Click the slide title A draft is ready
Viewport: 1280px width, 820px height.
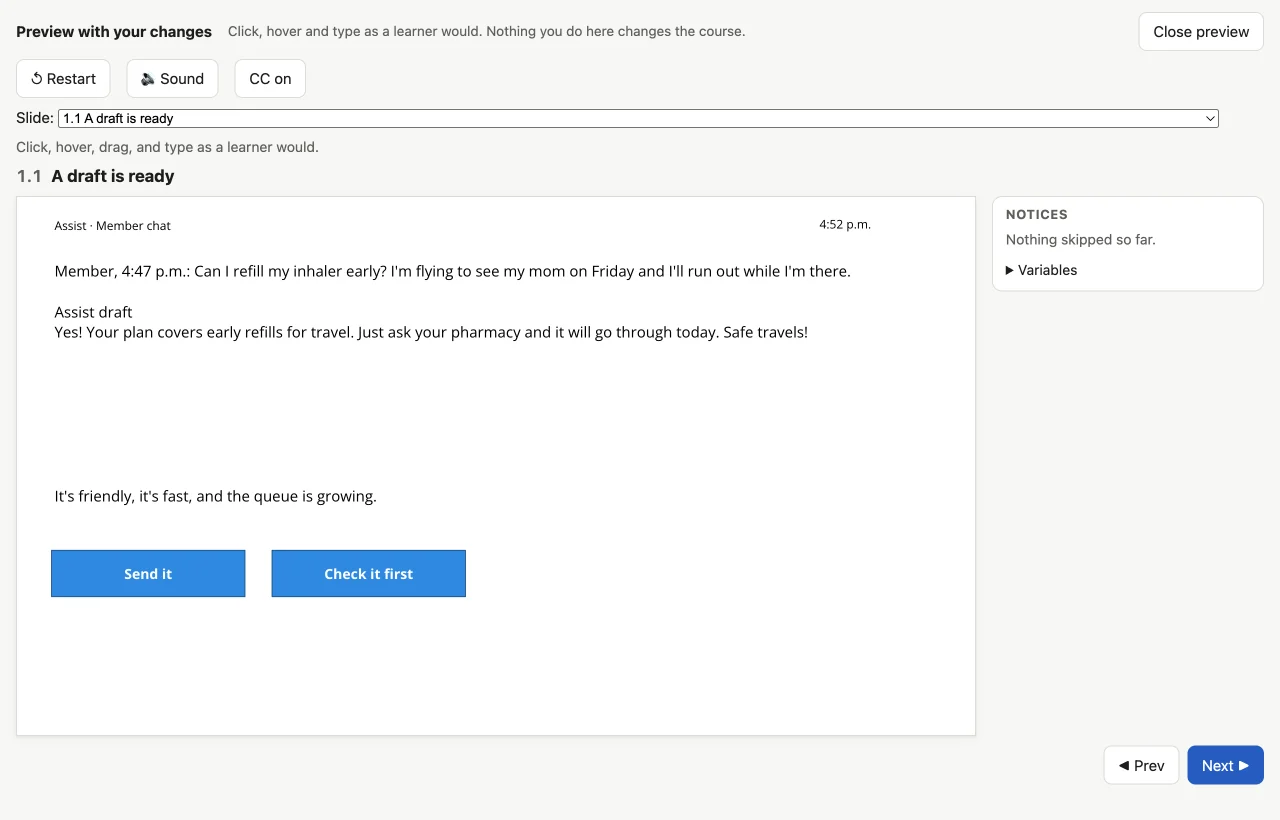click(113, 176)
